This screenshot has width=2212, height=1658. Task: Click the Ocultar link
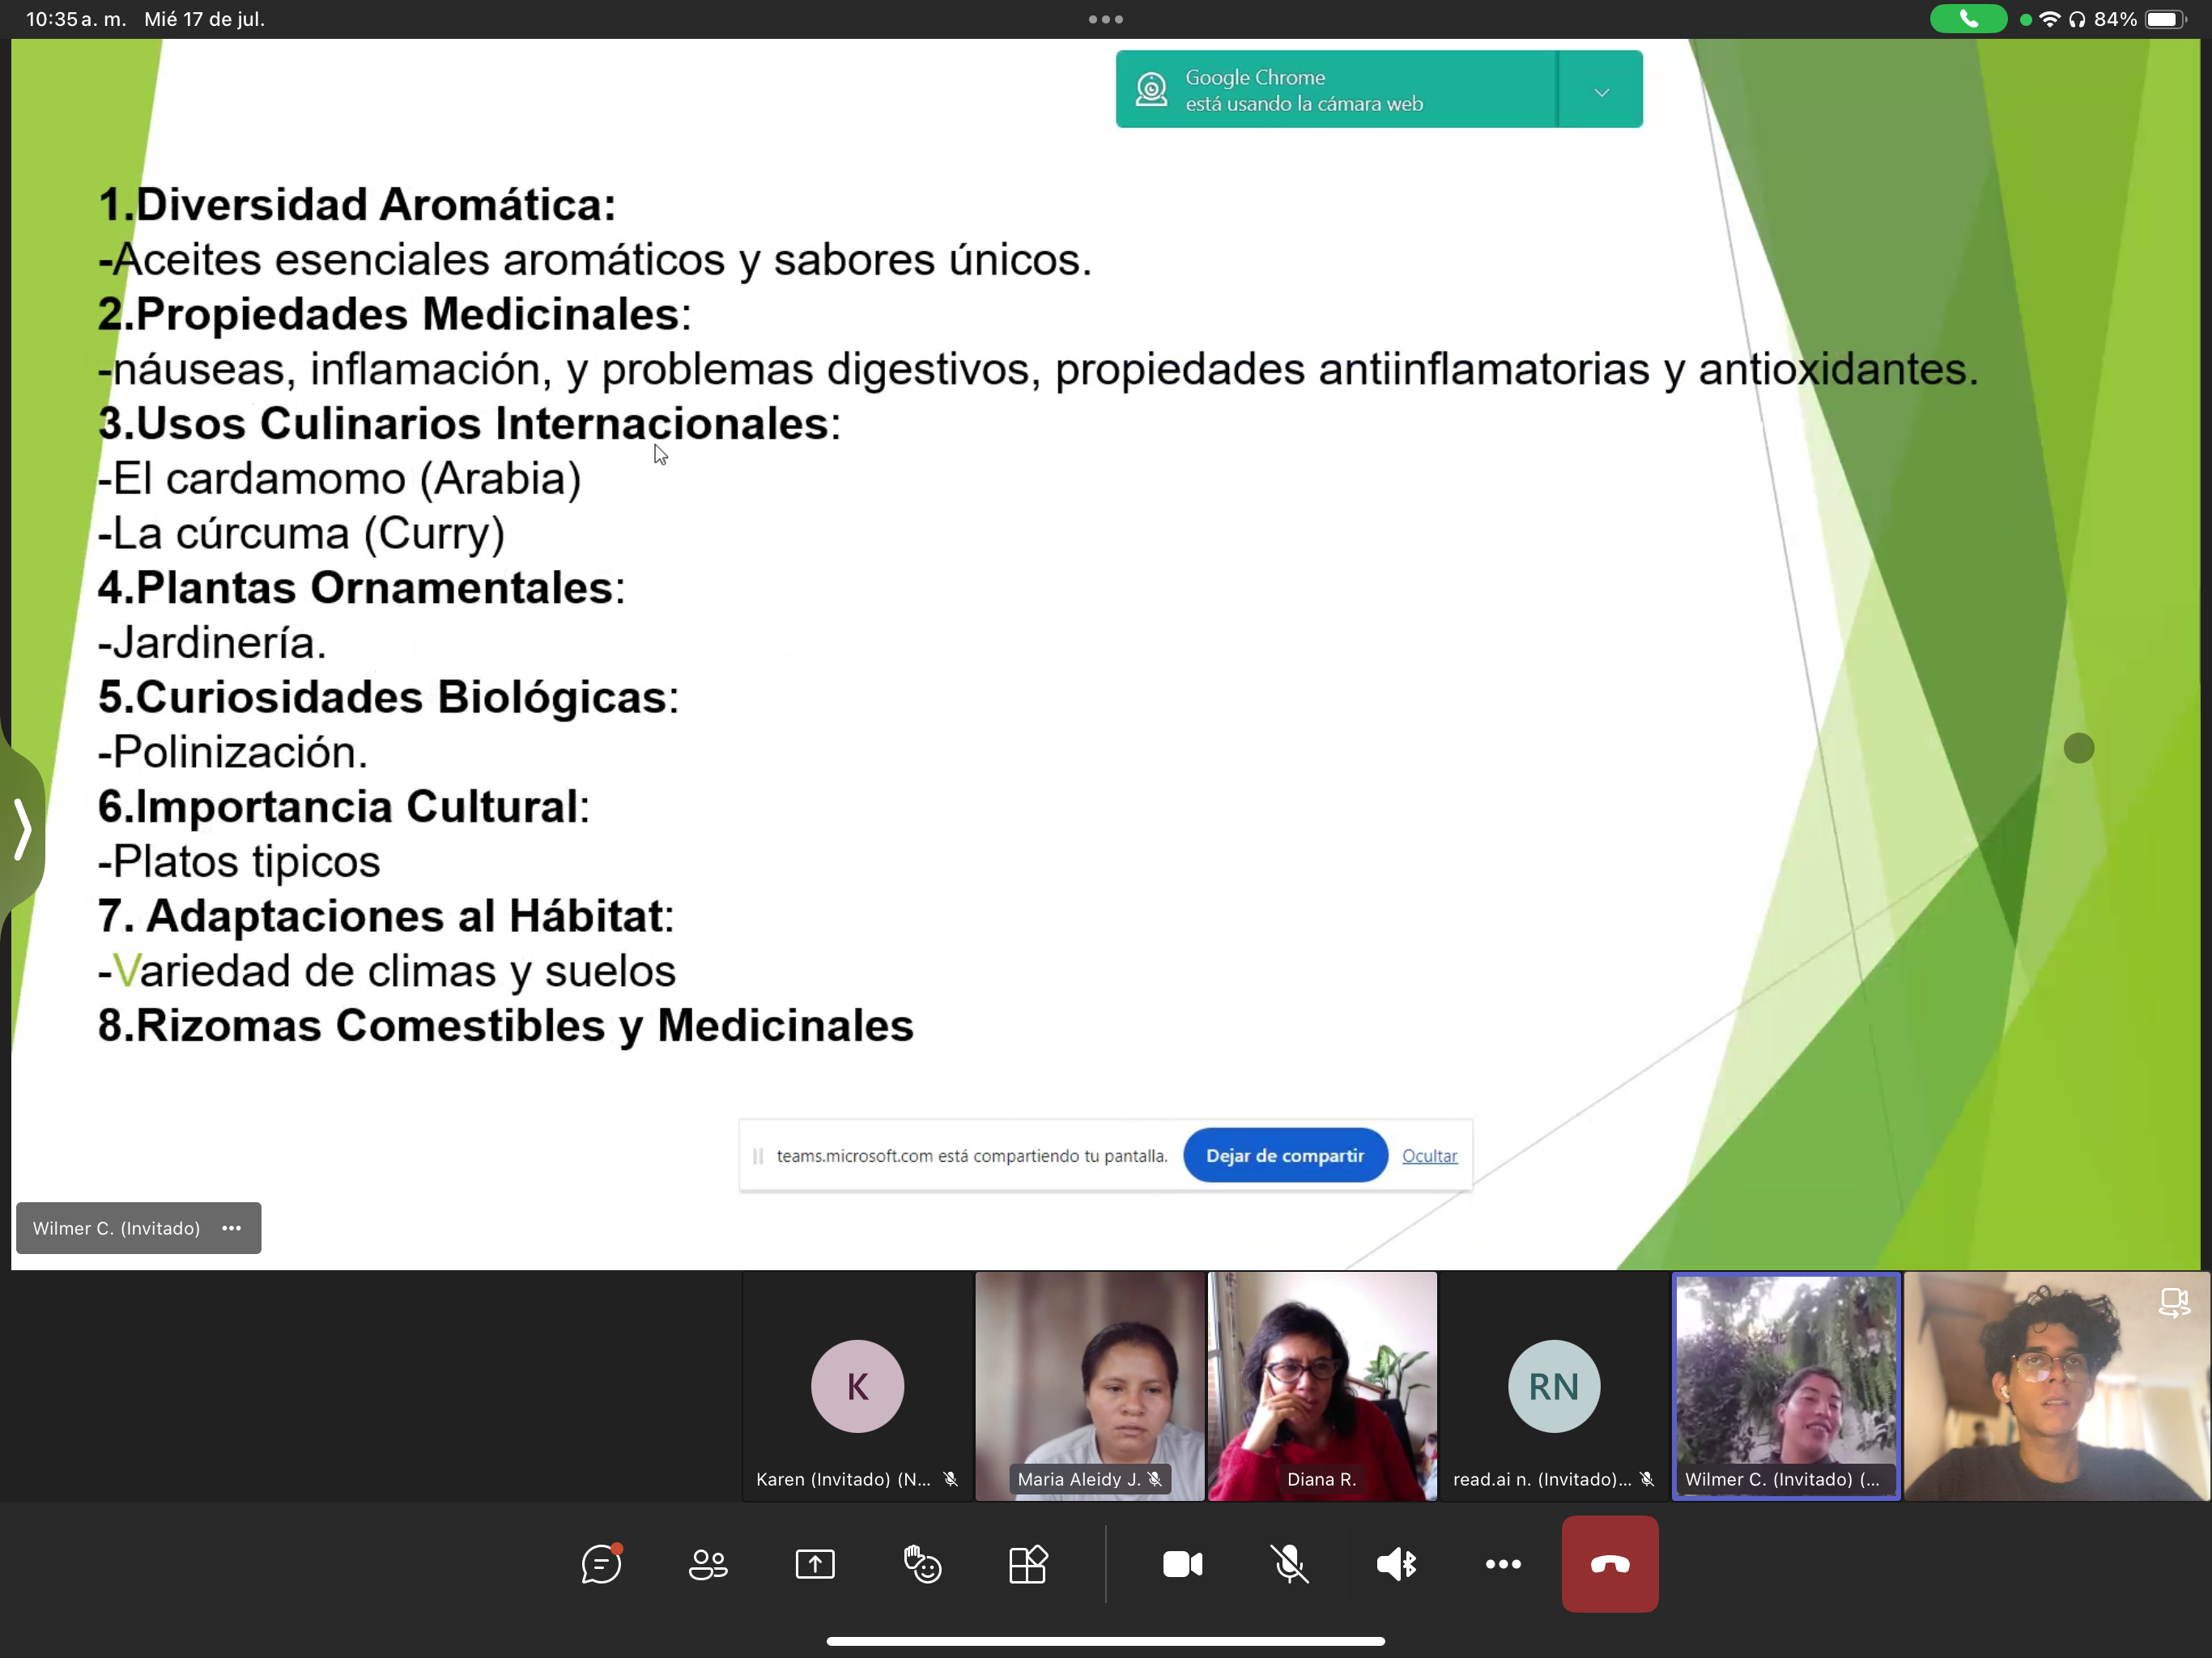click(1429, 1155)
